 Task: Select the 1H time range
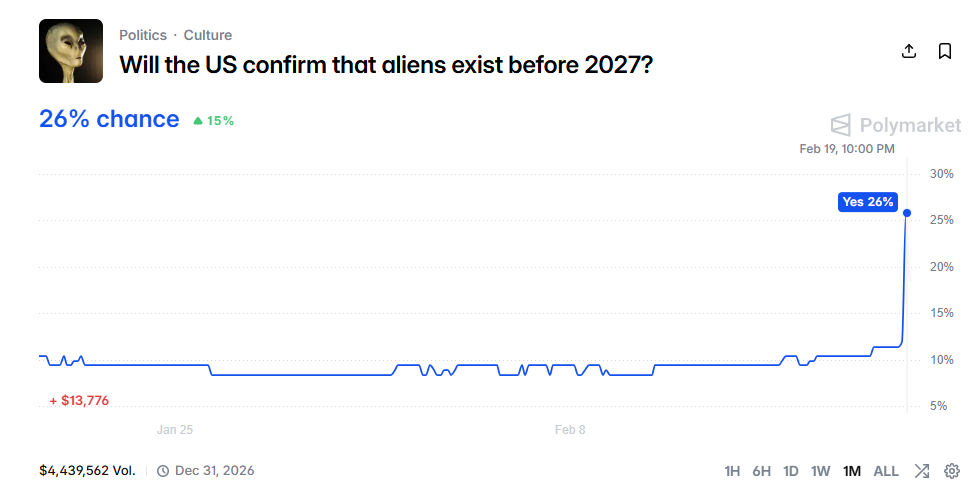(x=732, y=471)
